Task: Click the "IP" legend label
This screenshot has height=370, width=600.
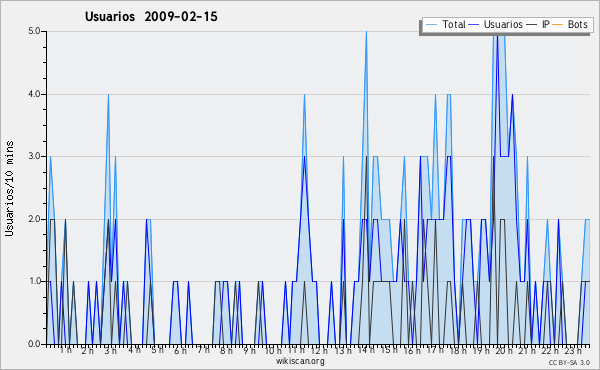Action: coord(545,24)
